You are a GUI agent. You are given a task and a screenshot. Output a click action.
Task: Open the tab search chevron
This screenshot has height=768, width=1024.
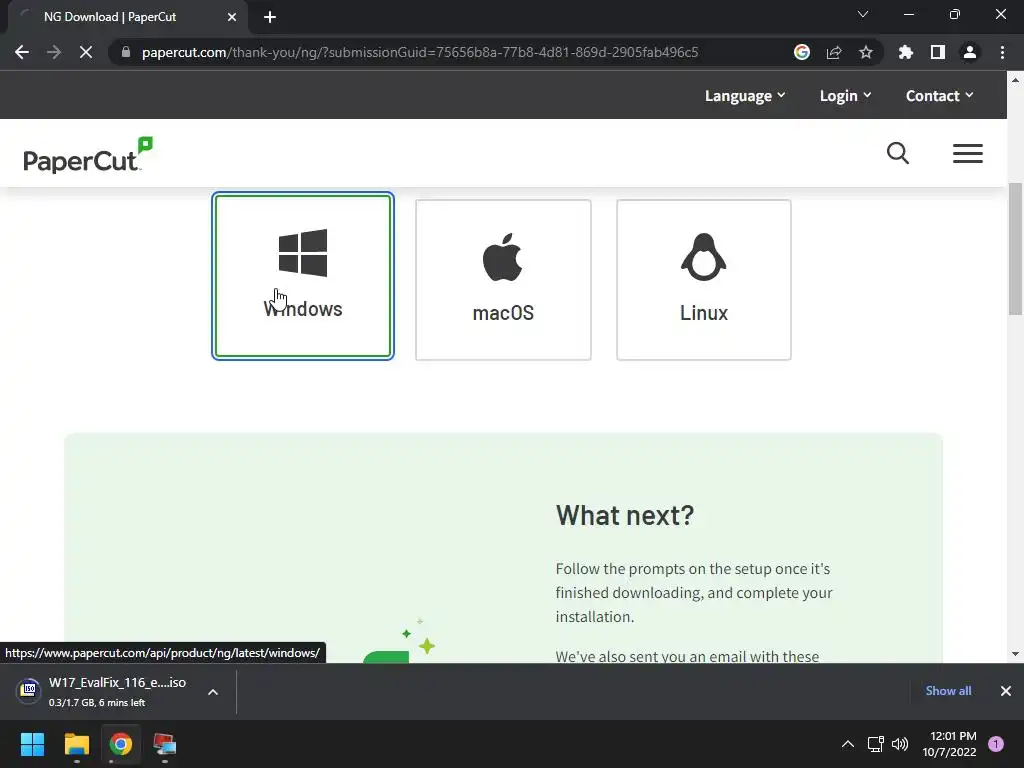coord(863,14)
